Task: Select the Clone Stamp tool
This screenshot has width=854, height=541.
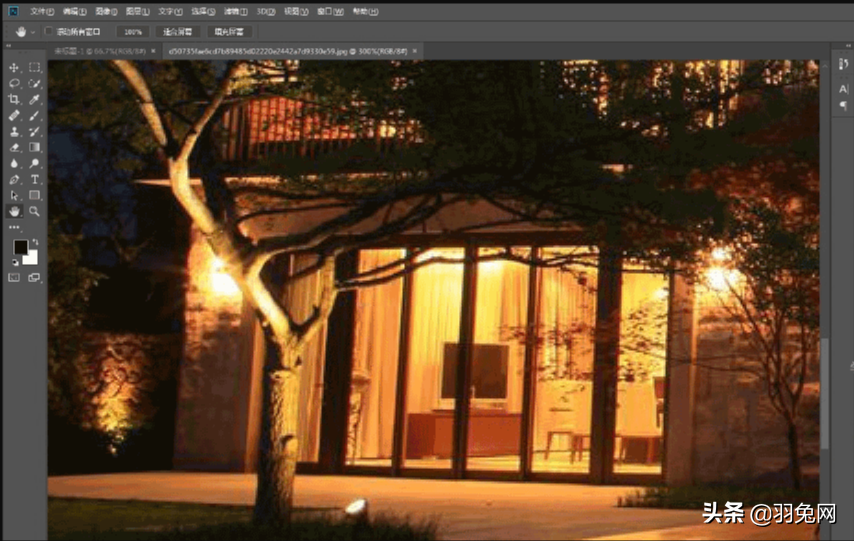Action: [x=14, y=131]
